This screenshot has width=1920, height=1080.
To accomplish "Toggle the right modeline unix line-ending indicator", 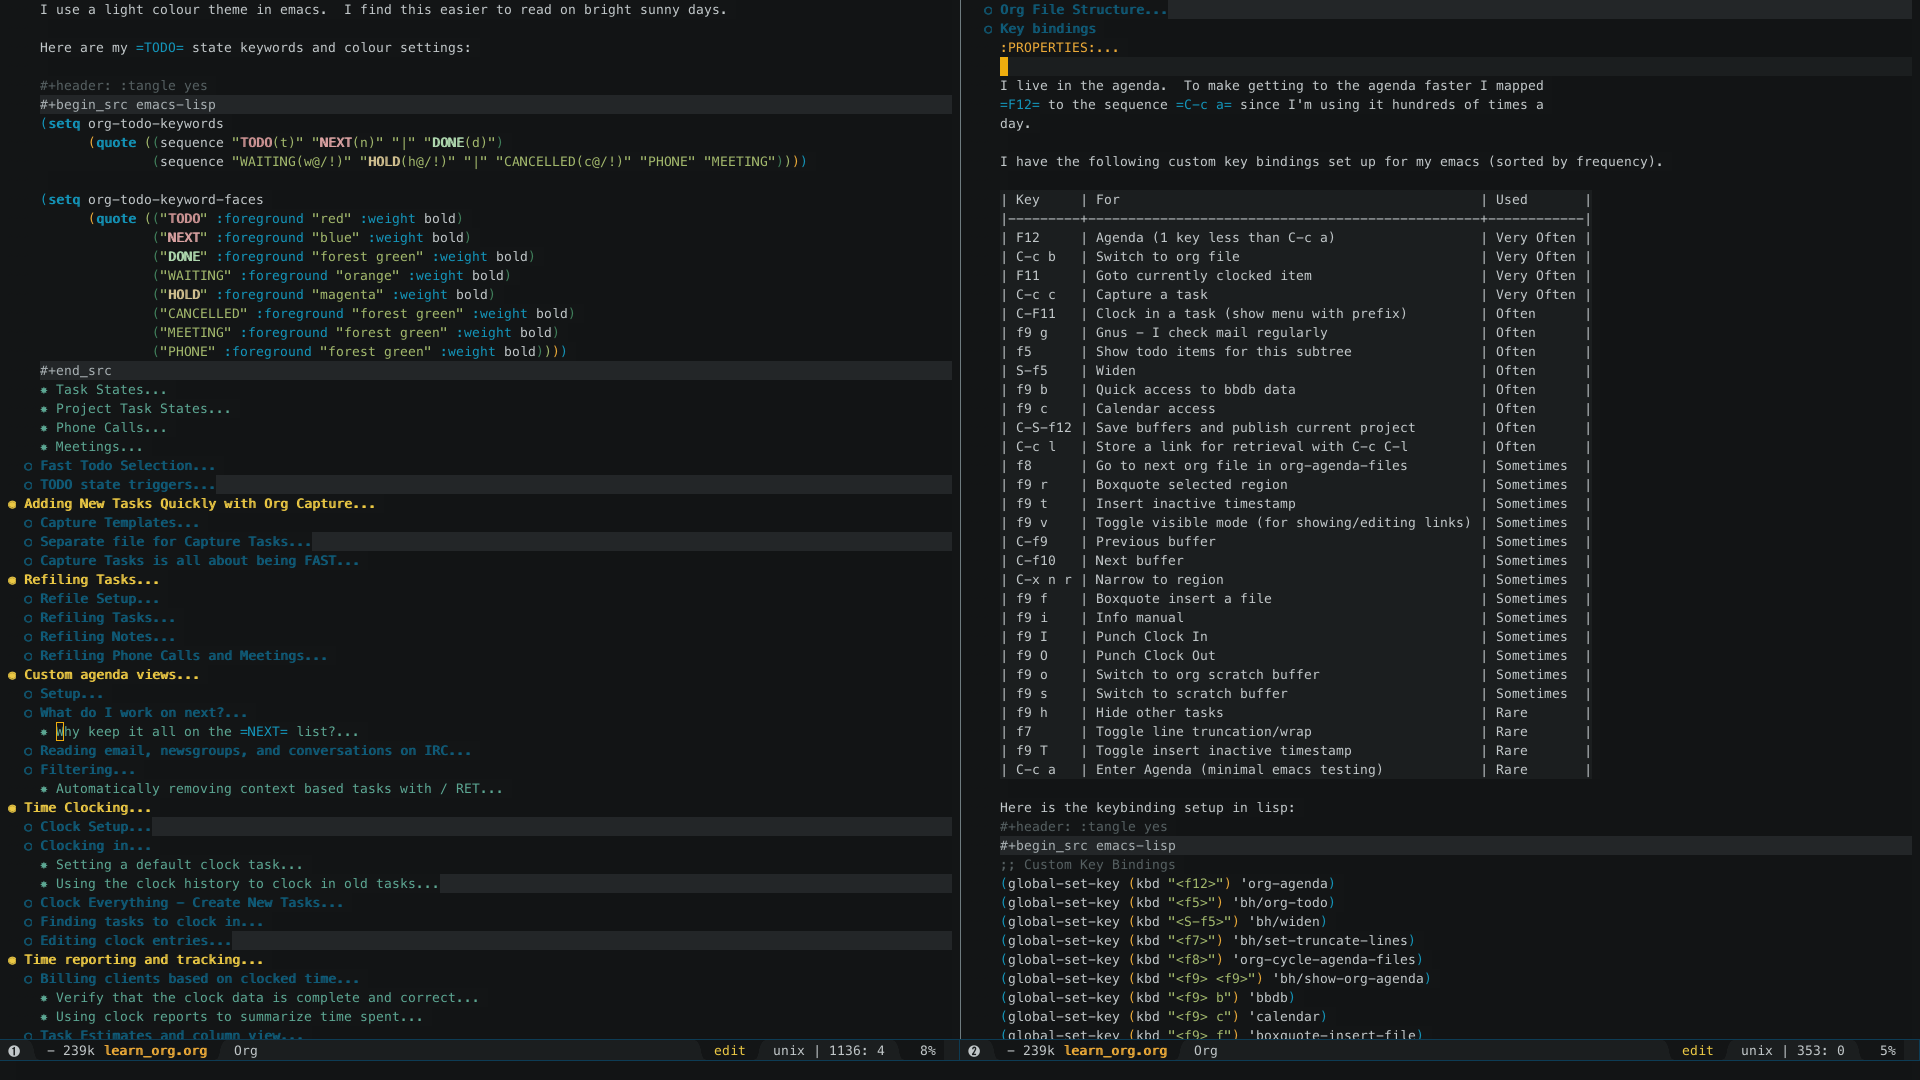I will [1756, 1051].
